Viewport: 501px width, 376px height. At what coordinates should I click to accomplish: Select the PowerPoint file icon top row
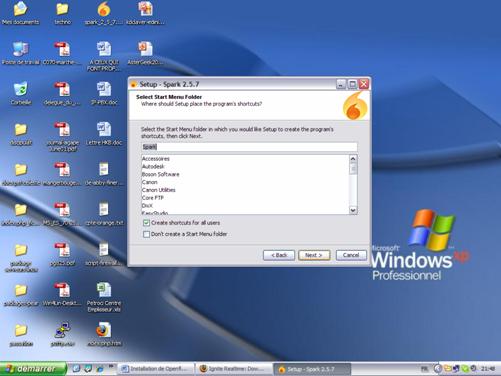[145, 13]
